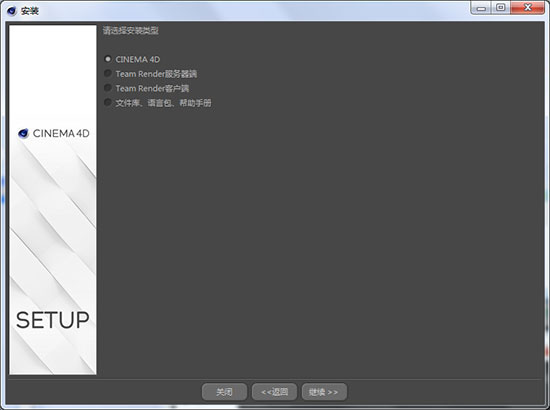Click the SETUP text on the banner
This screenshot has width=550, height=410.
tap(53, 320)
